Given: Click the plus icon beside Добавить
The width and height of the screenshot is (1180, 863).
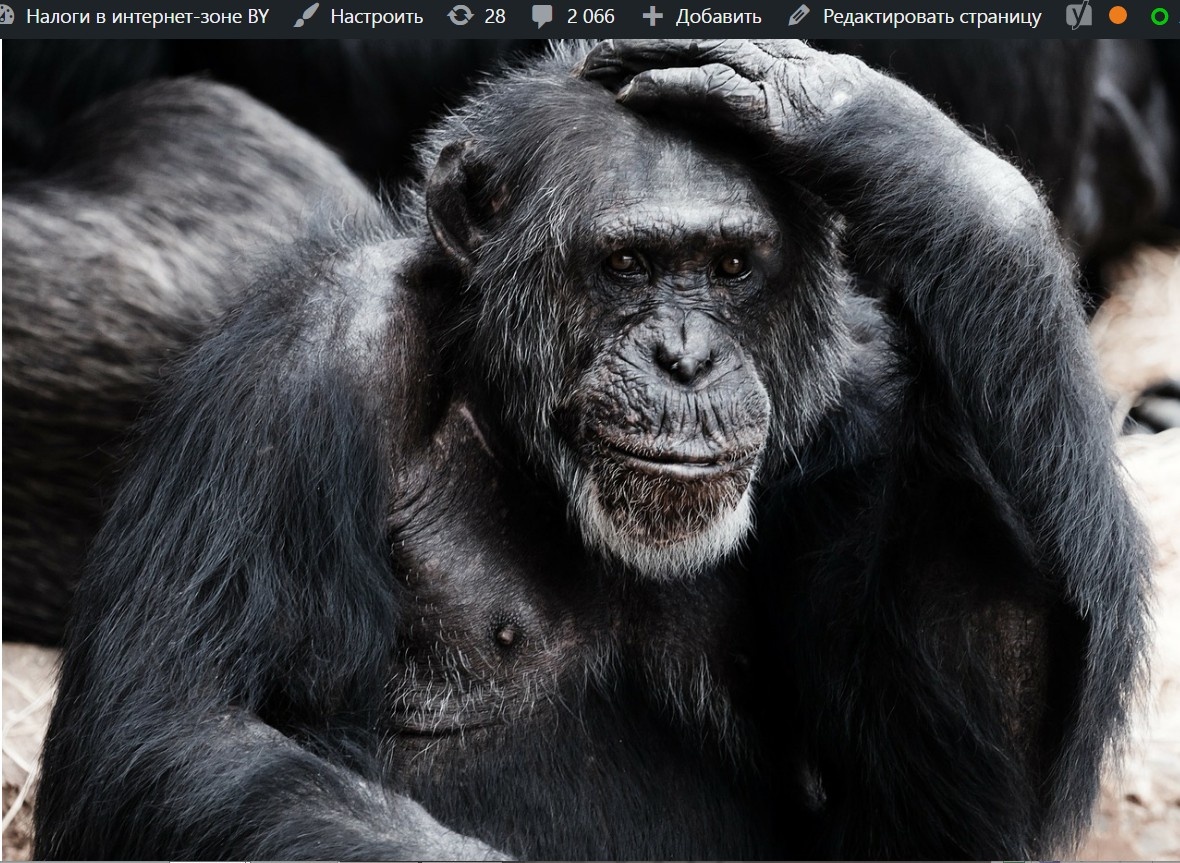Looking at the screenshot, I should 652,17.
